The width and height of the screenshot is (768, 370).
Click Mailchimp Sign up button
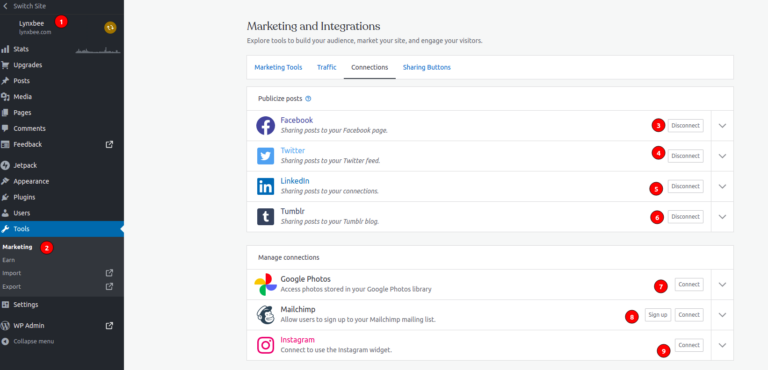[x=658, y=315]
